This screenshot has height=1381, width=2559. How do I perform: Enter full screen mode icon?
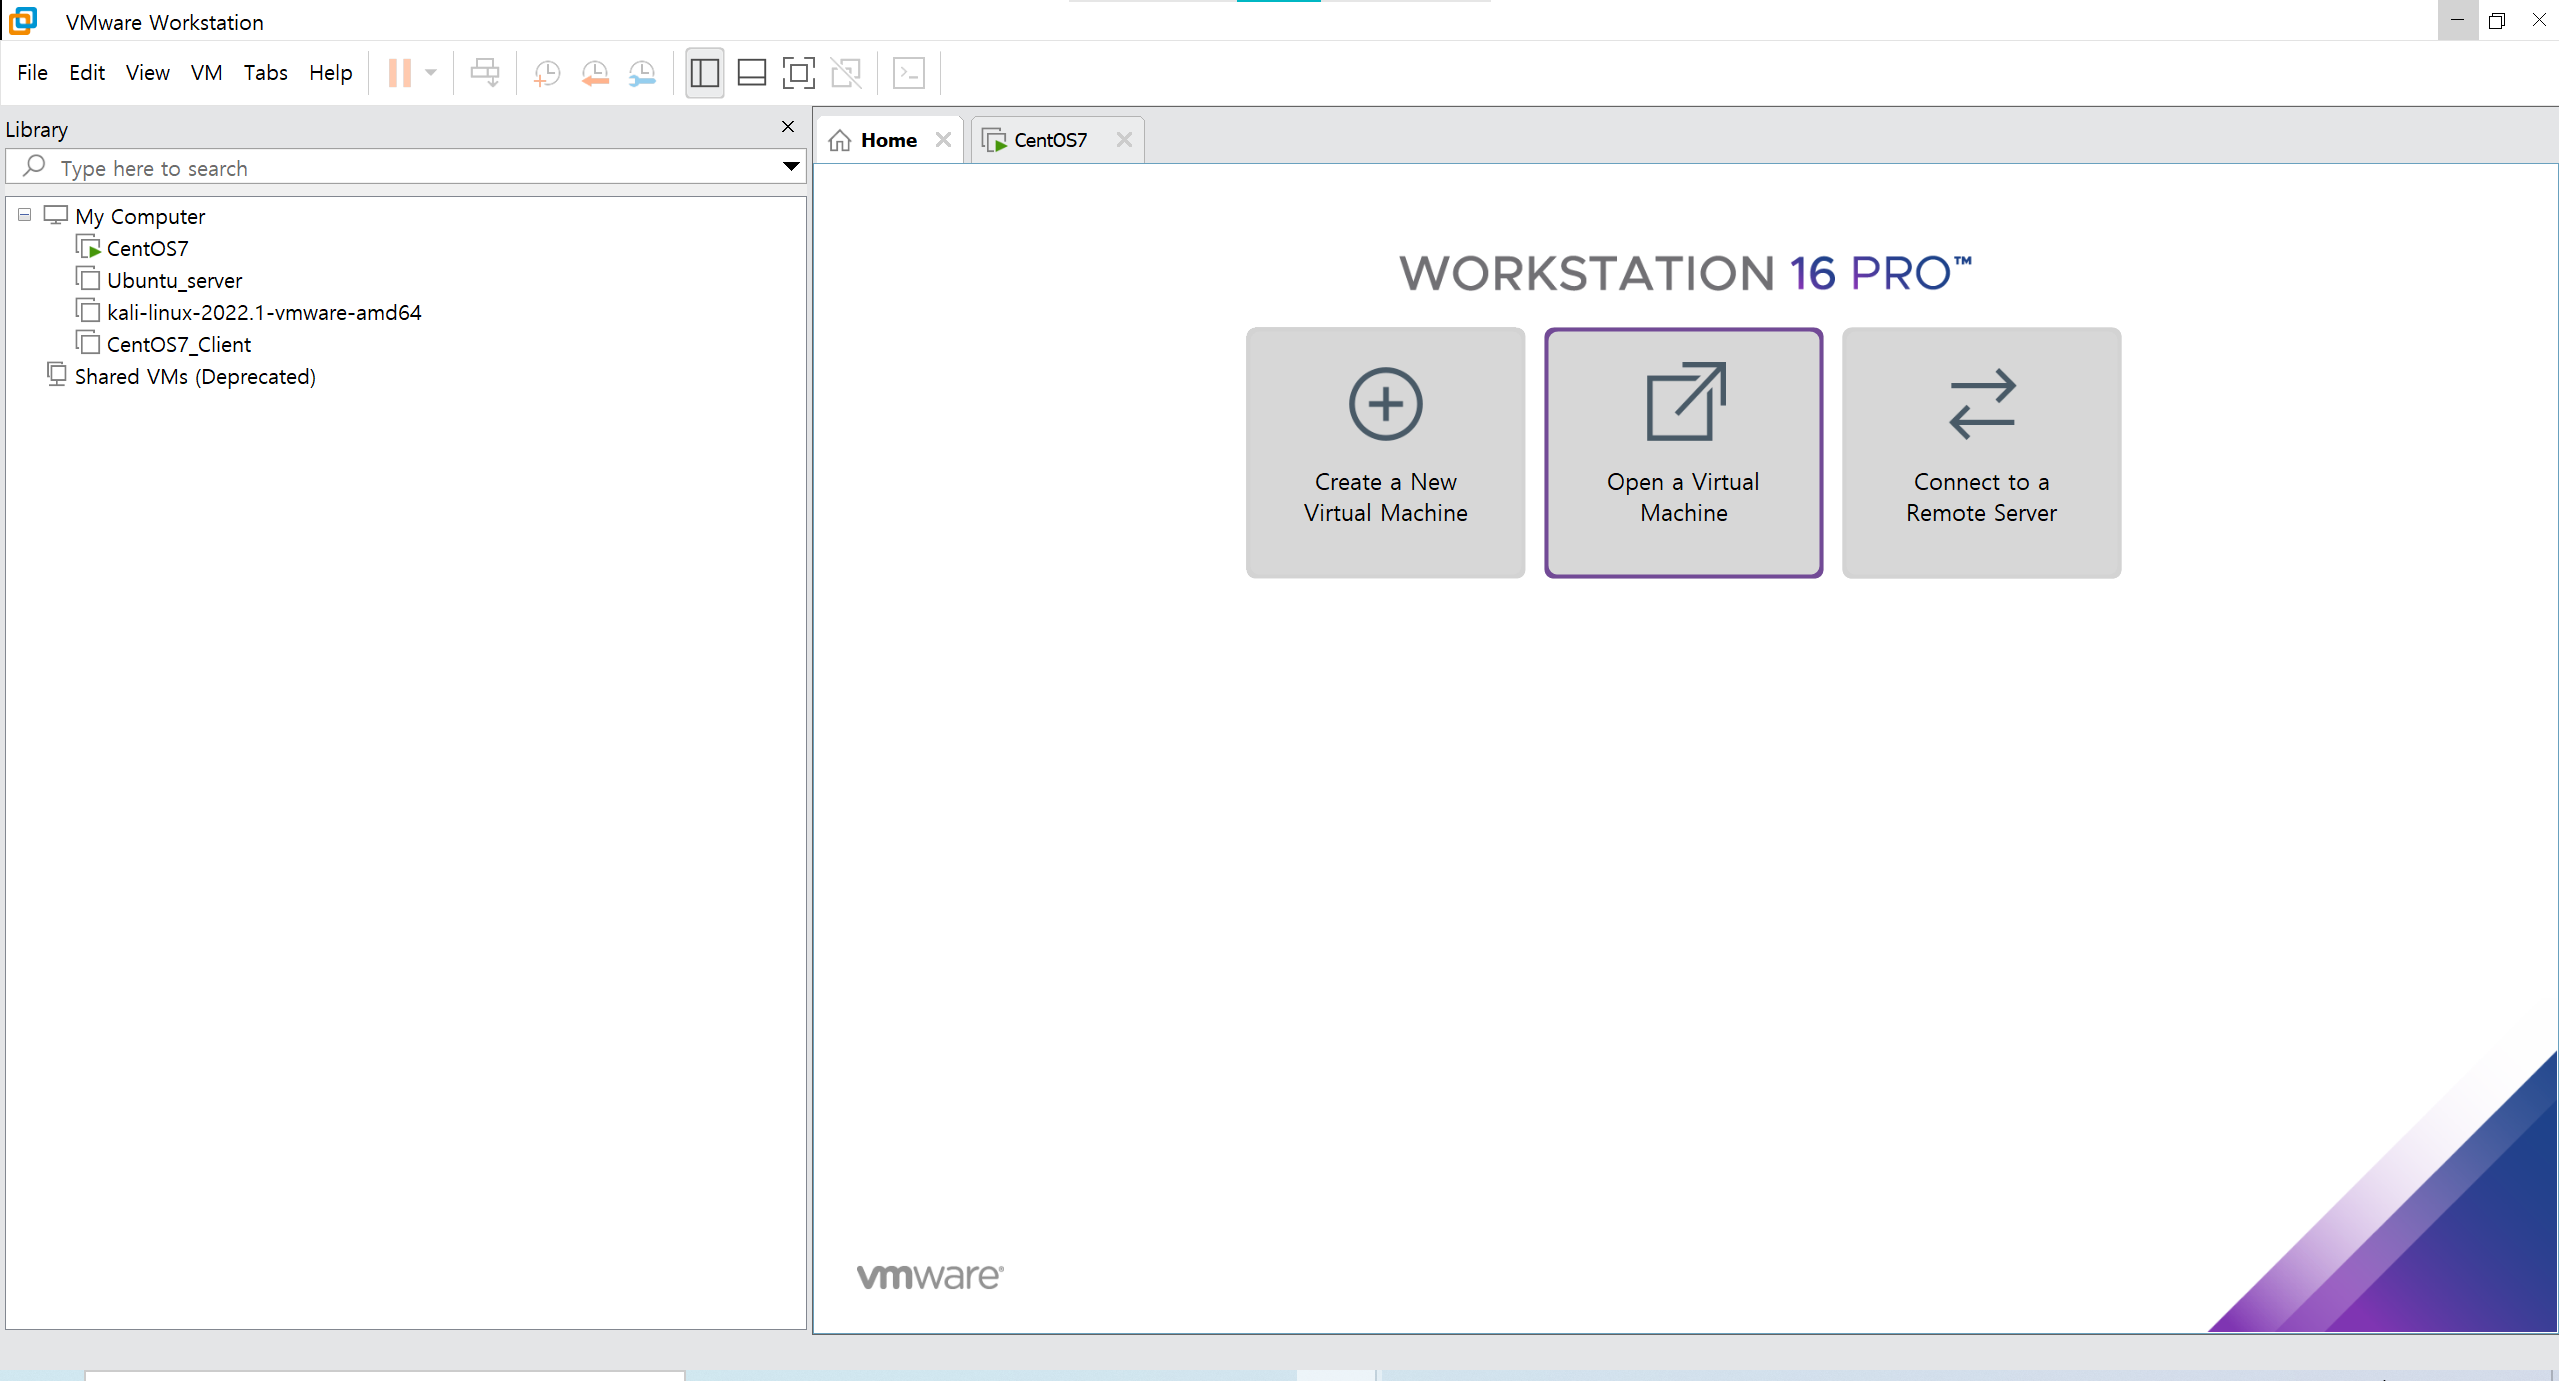(x=798, y=73)
